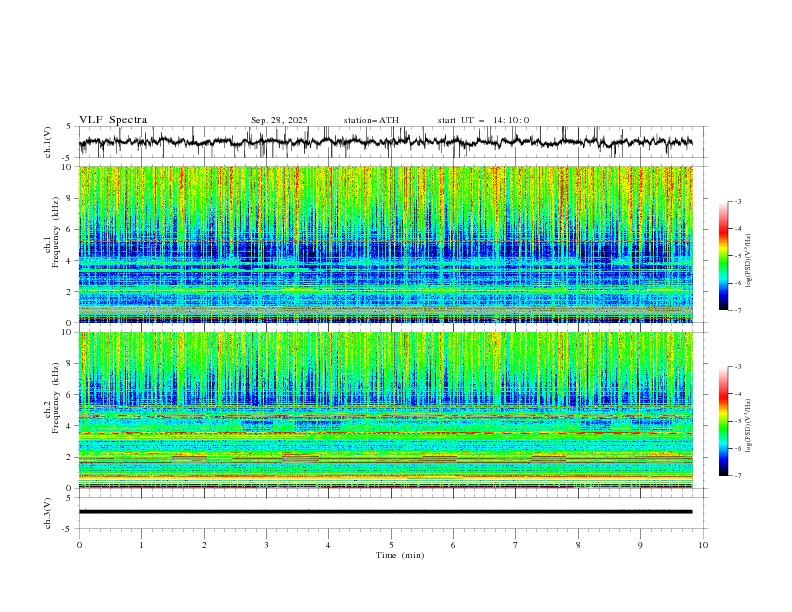Click the log(PSD) label beside ch.2 colorbar

[x=748, y=426]
